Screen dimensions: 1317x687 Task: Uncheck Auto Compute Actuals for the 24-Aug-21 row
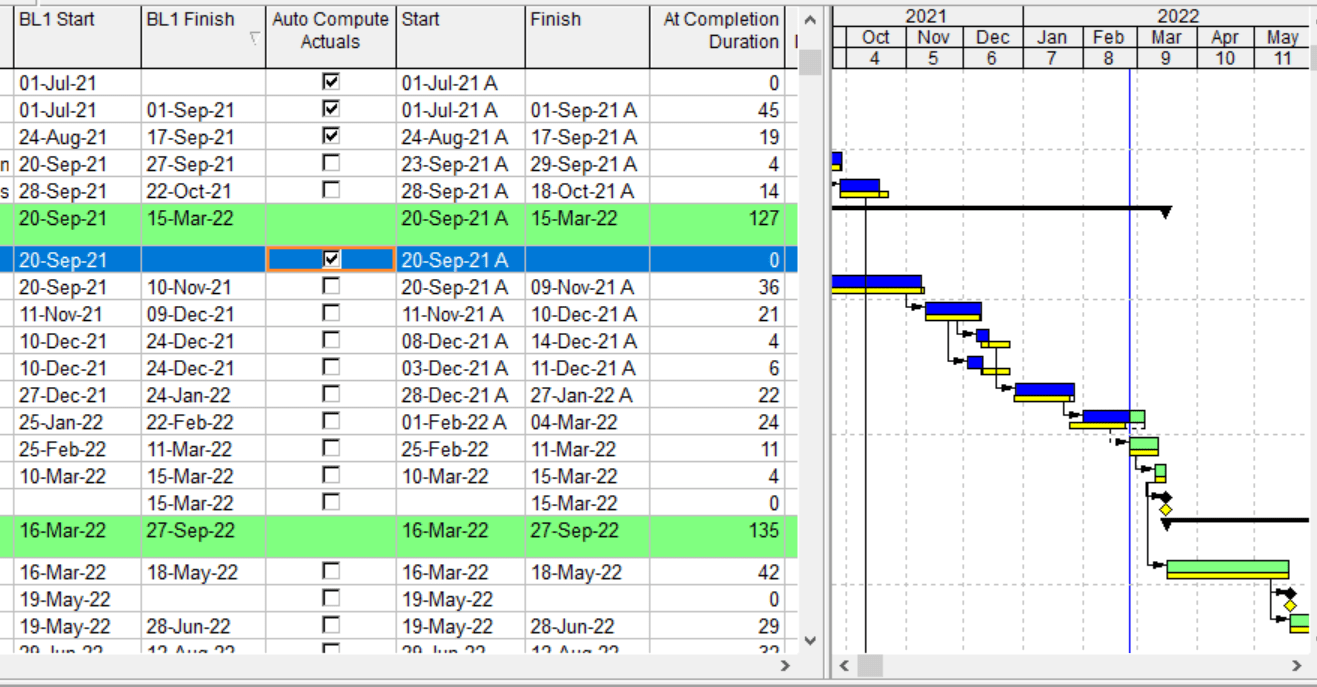pyautogui.click(x=331, y=135)
